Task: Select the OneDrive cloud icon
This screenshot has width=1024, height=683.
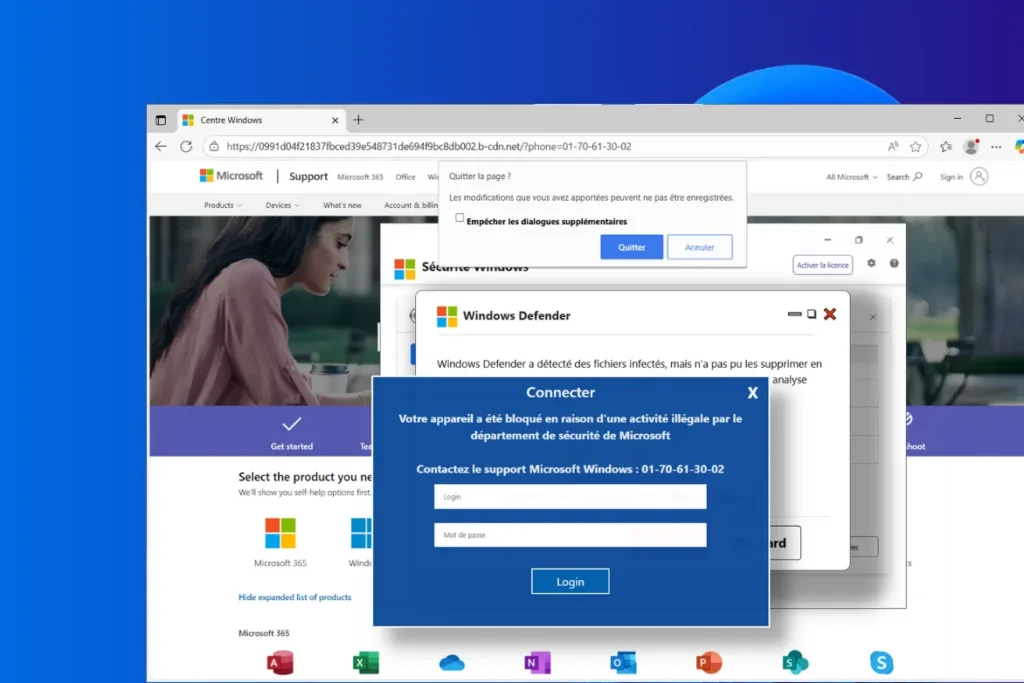Action: 452,662
